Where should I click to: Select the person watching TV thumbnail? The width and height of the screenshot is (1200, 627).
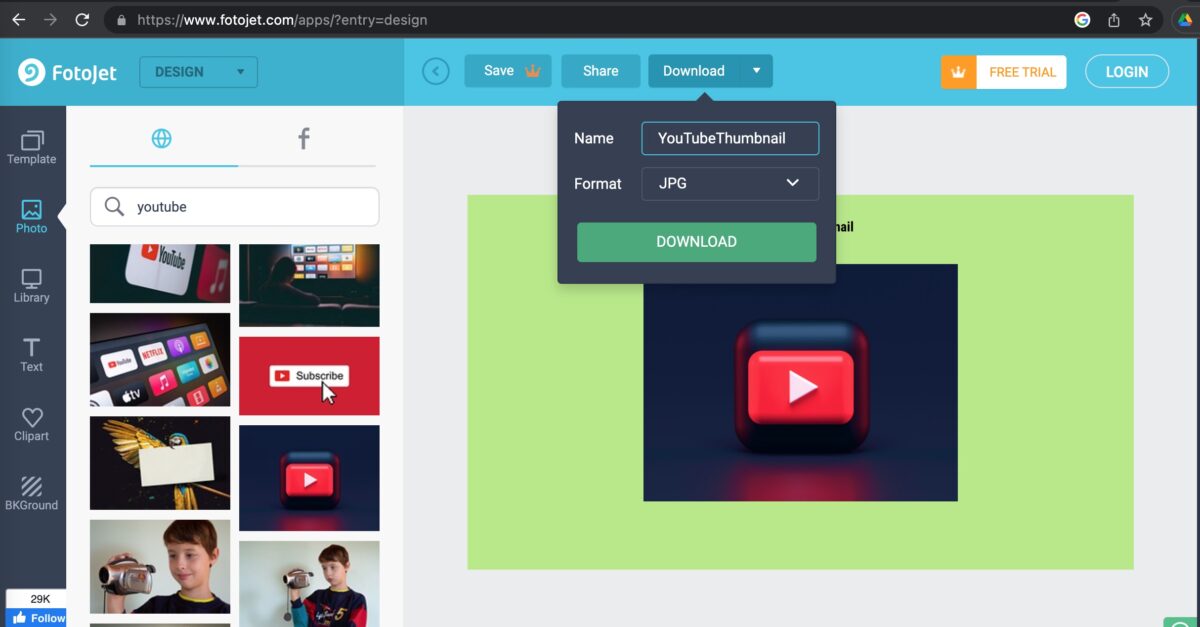[309, 285]
